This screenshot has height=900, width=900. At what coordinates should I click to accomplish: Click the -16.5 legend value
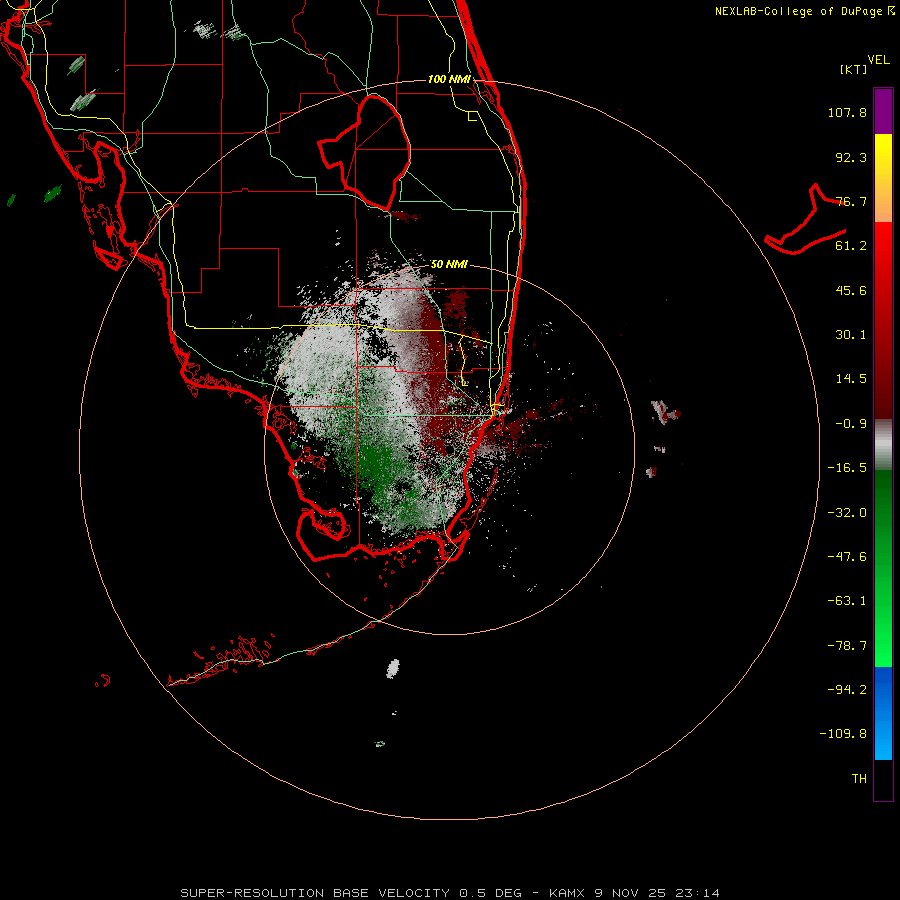pos(847,468)
